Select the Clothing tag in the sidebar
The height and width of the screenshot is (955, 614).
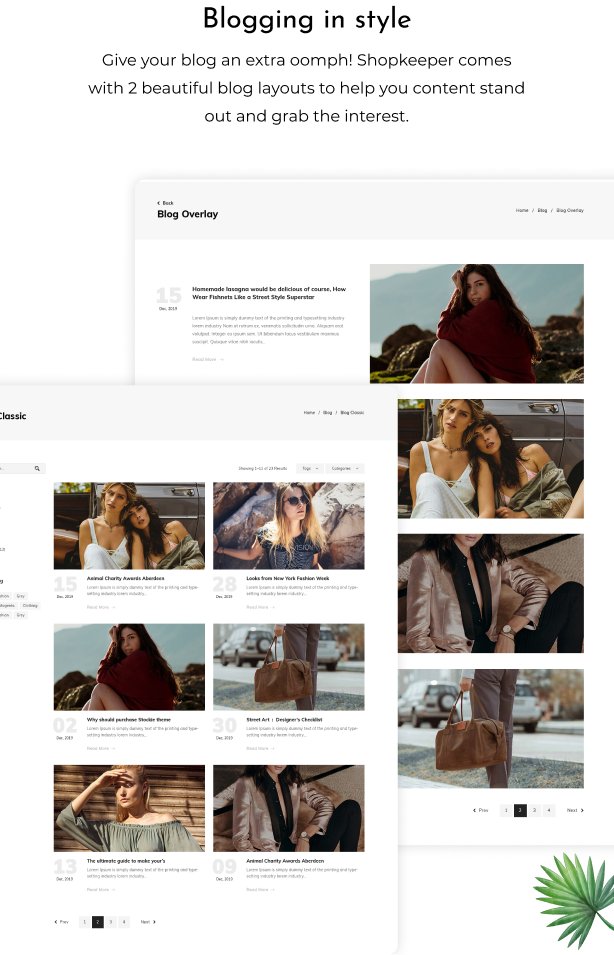tap(30, 605)
